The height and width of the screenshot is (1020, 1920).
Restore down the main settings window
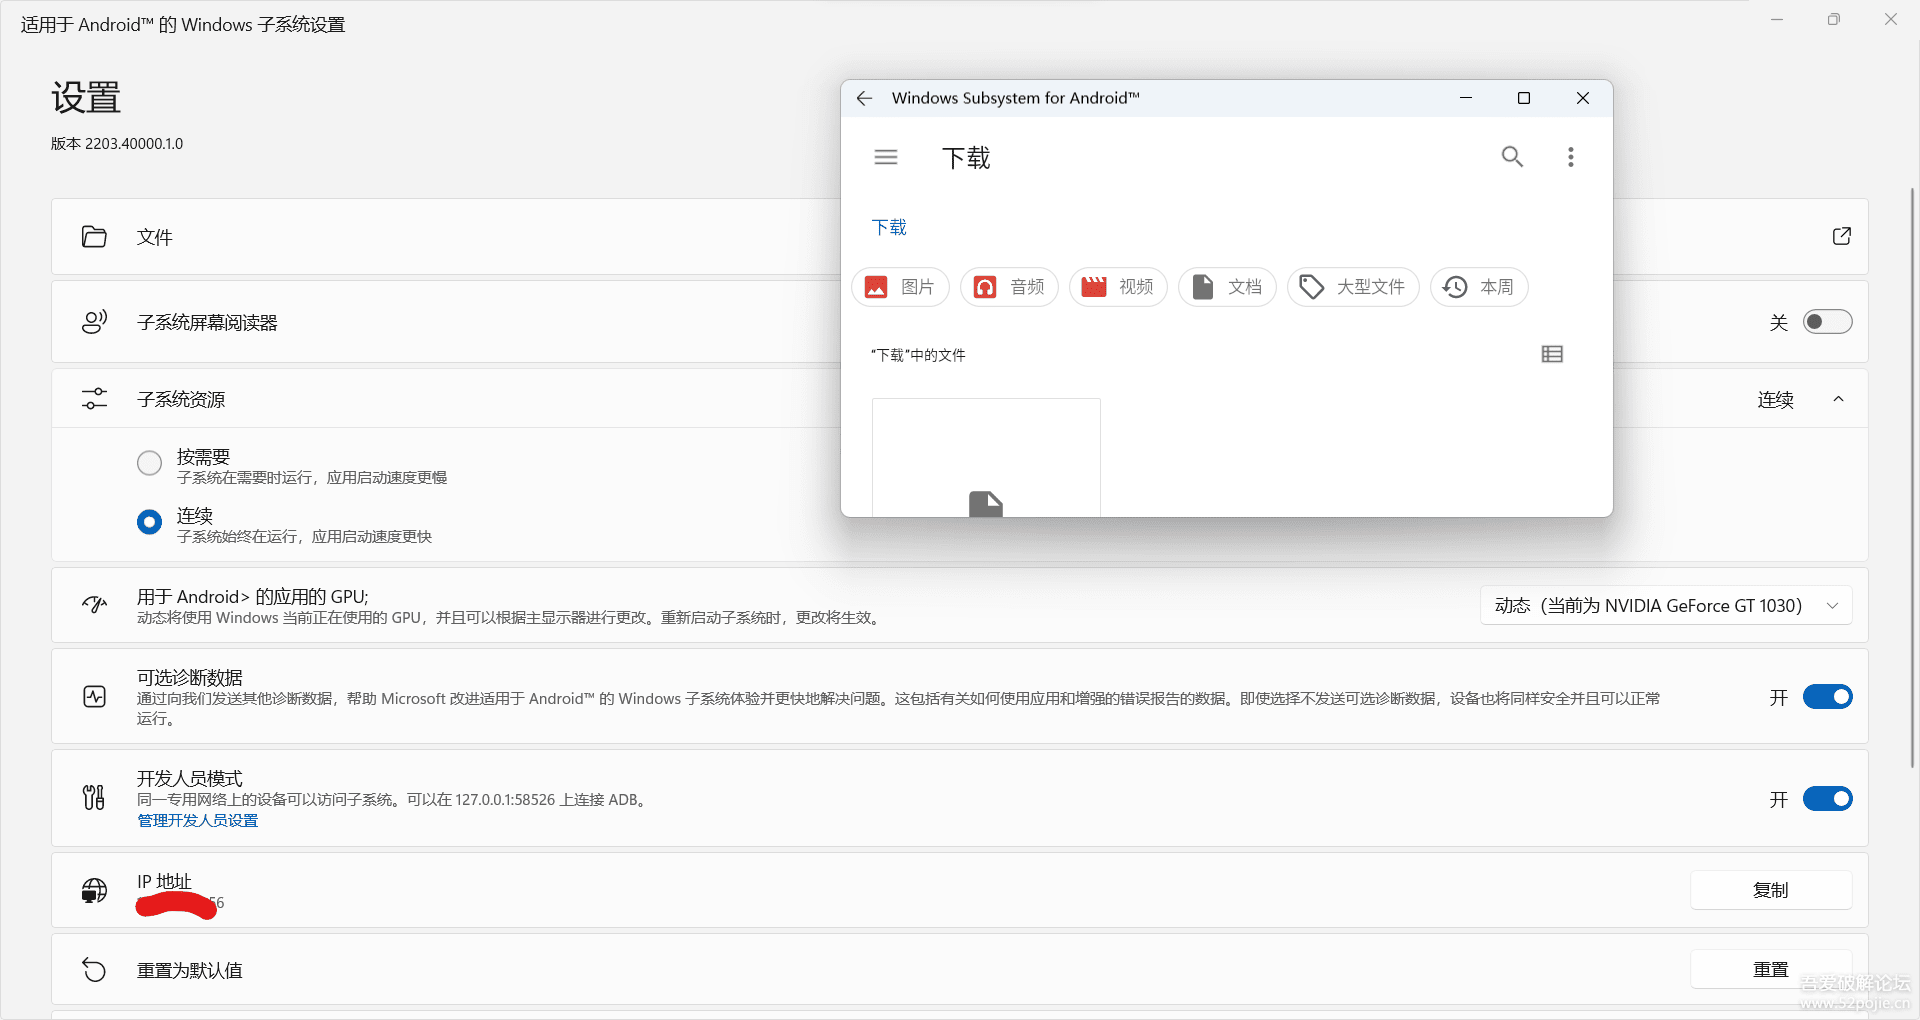tap(1834, 19)
